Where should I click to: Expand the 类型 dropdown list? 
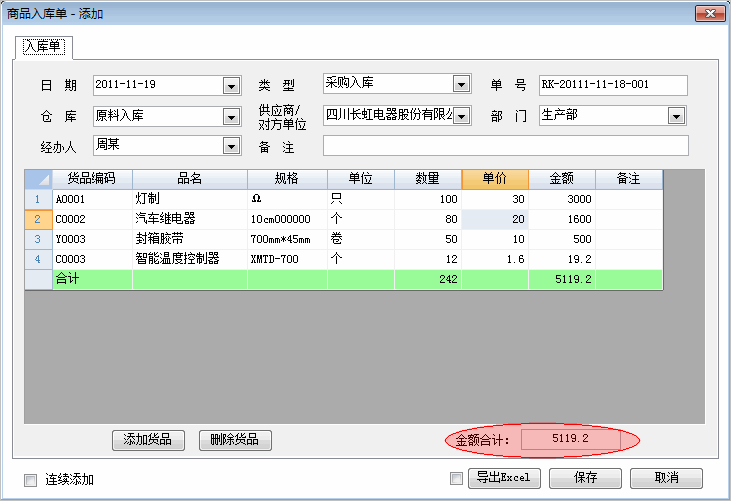click(461, 84)
